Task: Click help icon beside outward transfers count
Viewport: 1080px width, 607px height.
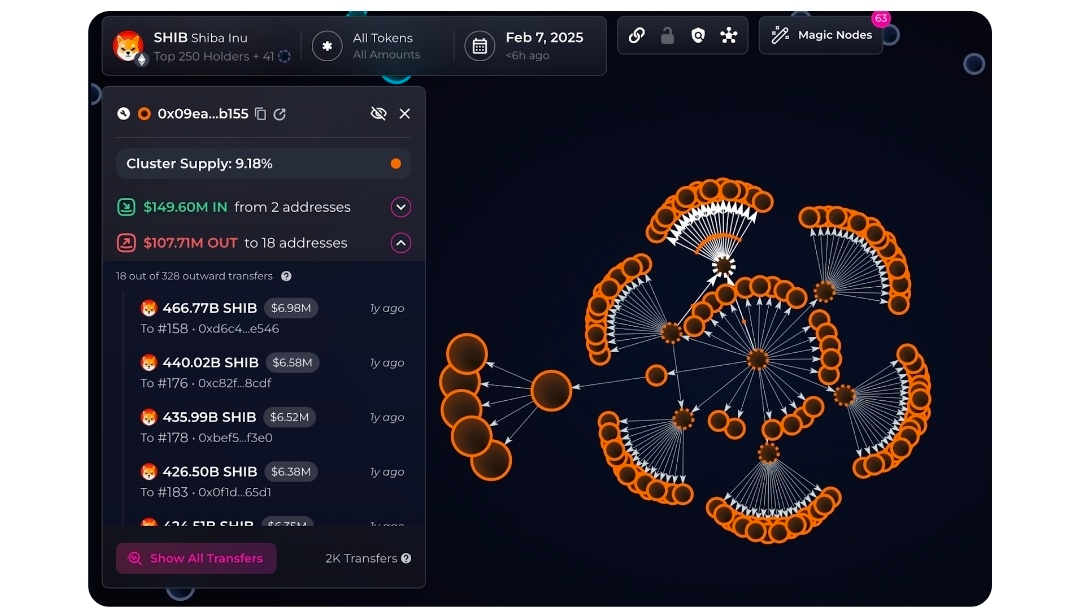Action: point(286,276)
